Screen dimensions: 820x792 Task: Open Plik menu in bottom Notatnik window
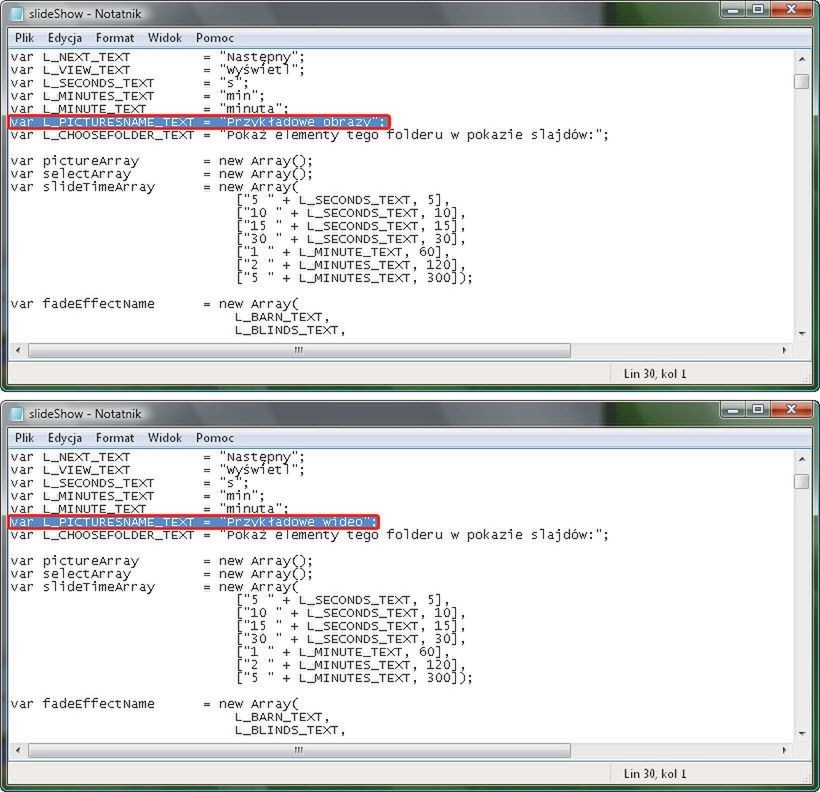(24, 438)
